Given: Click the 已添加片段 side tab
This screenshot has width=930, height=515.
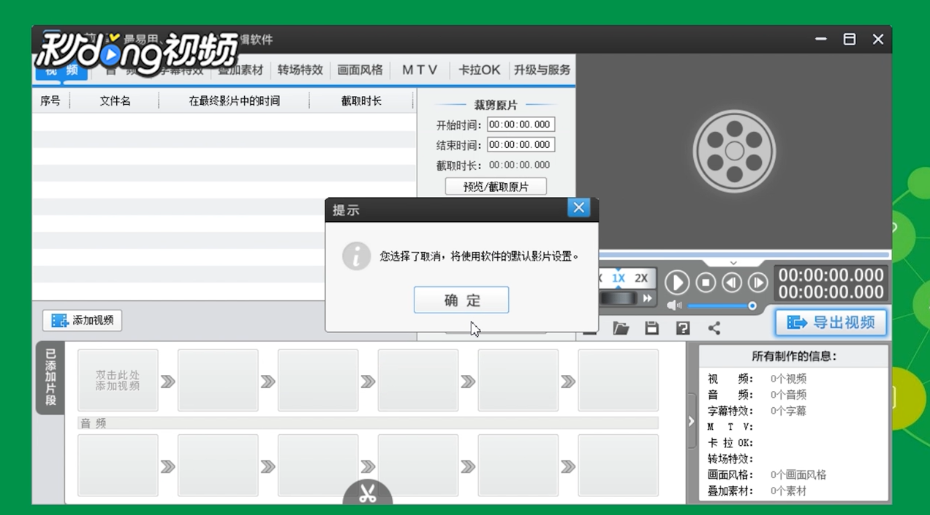Looking at the screenshot, I should [x=50, y=377].
